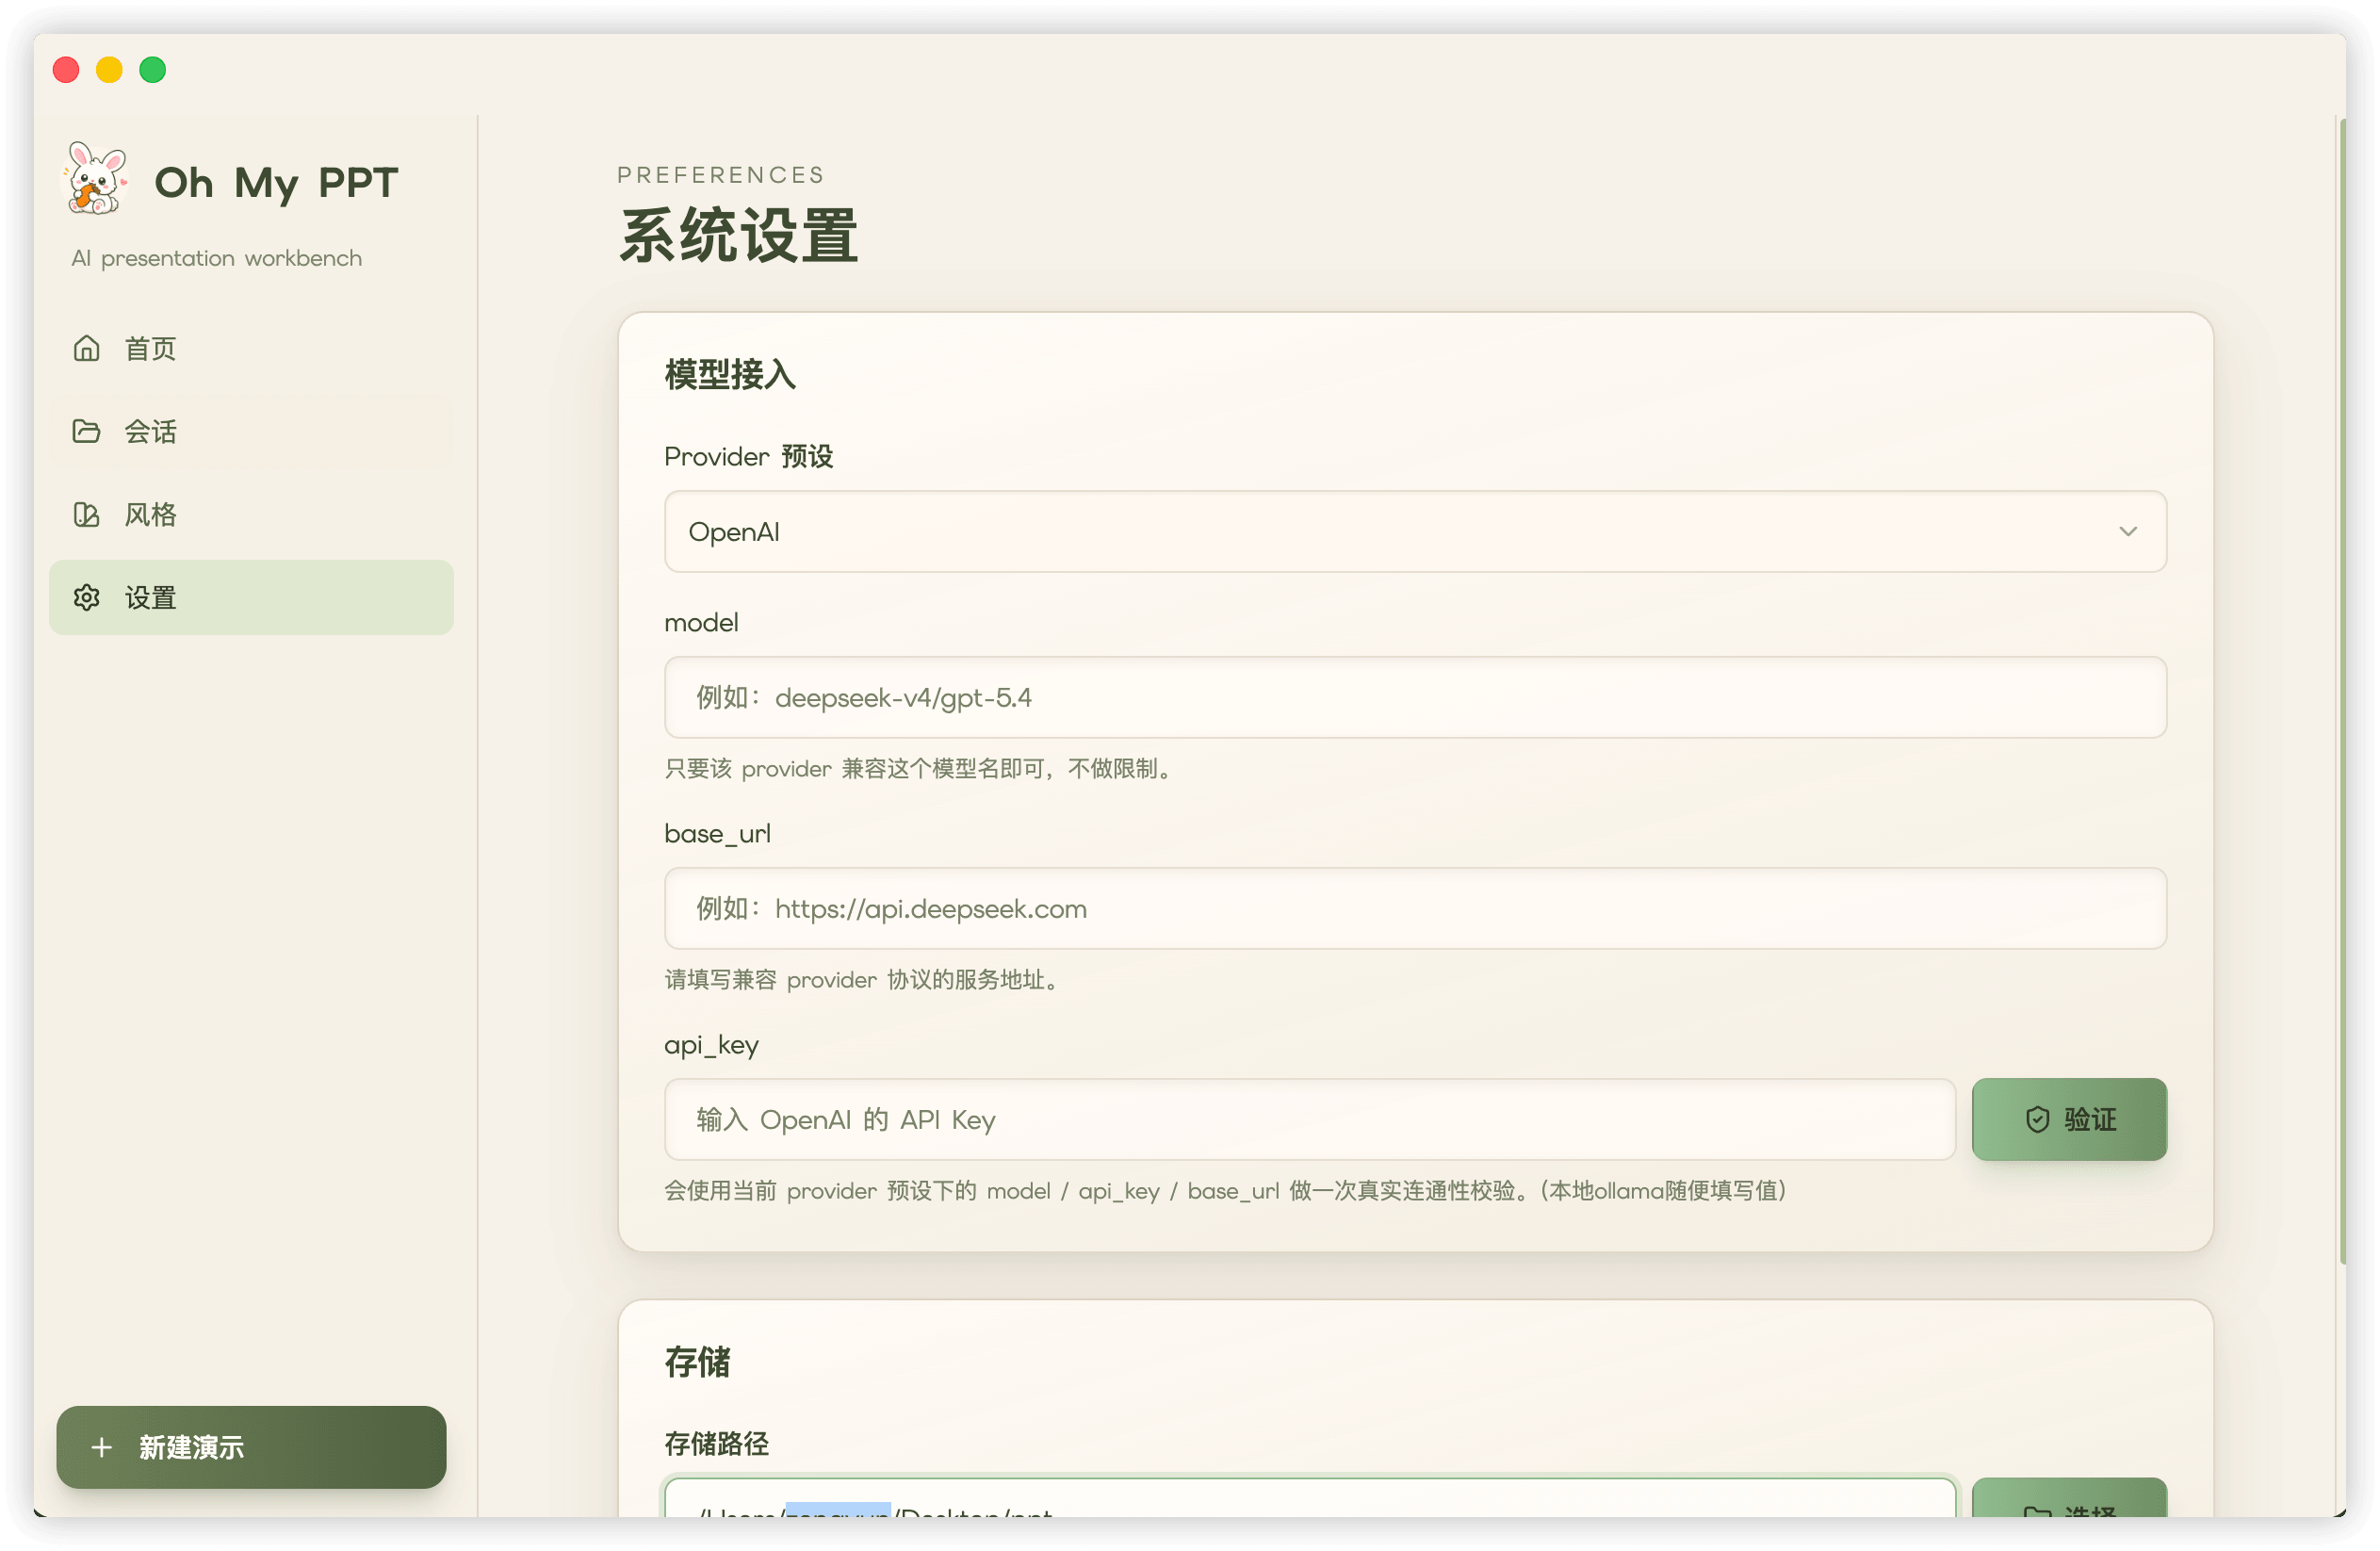Click the gear icon beside 设置

point(87,597)
